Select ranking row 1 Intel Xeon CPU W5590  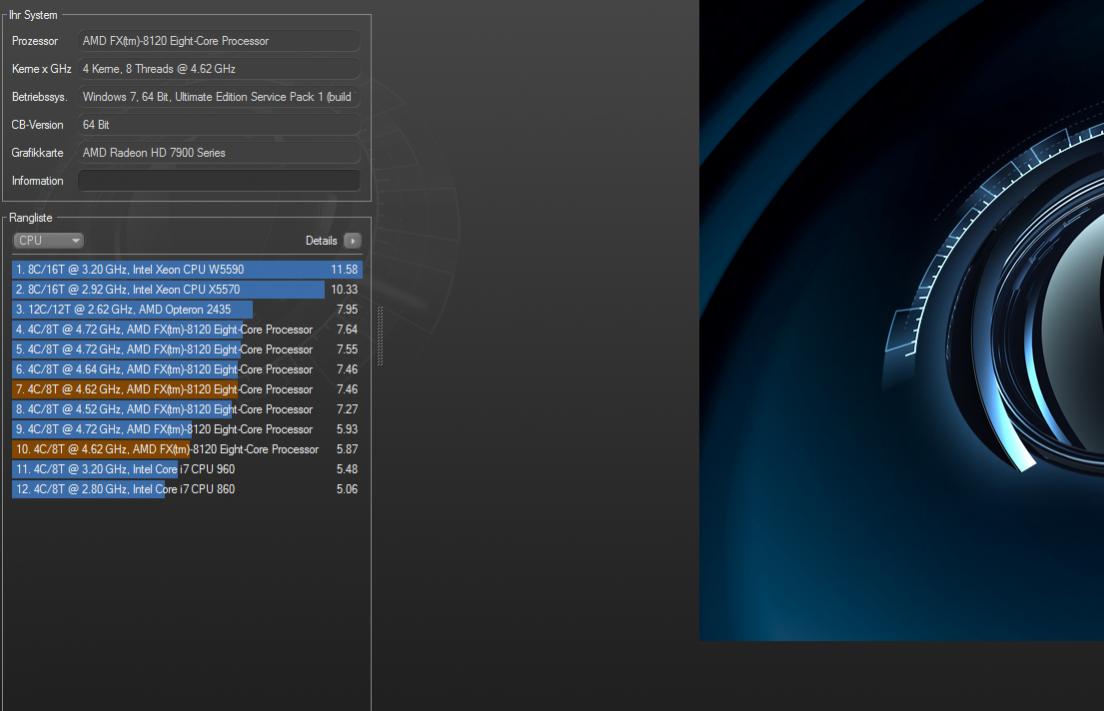point(187,270)
